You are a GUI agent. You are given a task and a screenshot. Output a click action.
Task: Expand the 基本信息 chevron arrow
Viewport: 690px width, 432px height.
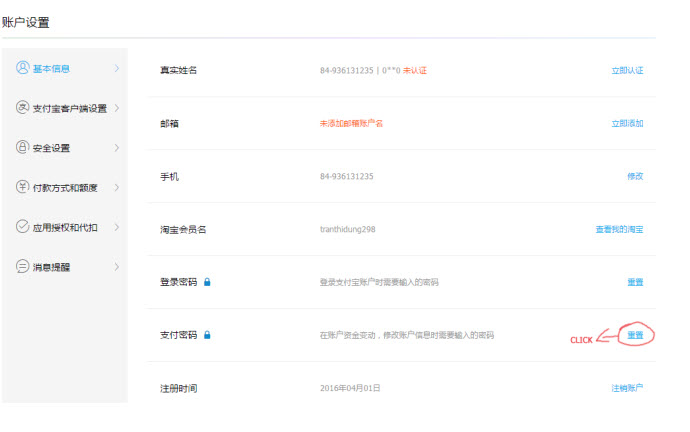tap(116, 68)
